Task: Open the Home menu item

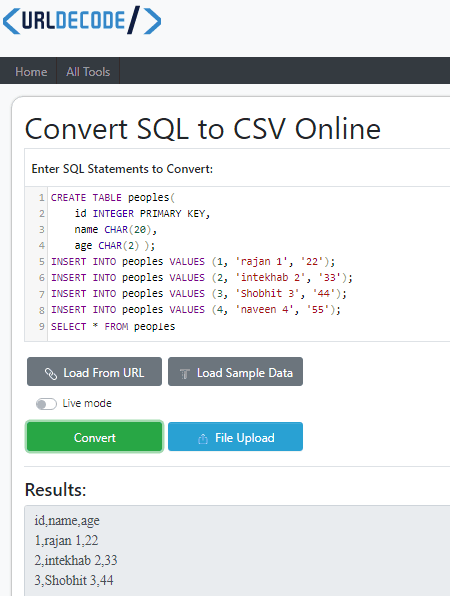Action: [x=31, y=71]
